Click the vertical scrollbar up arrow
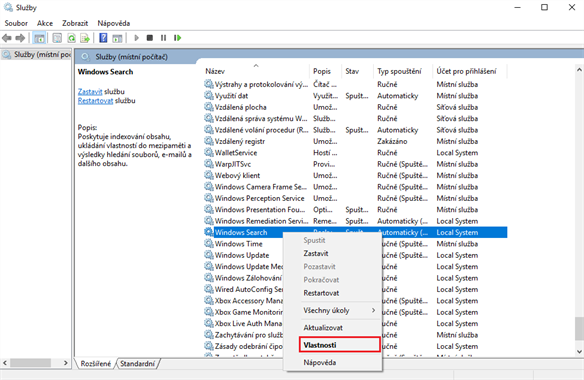 (579, 69)
